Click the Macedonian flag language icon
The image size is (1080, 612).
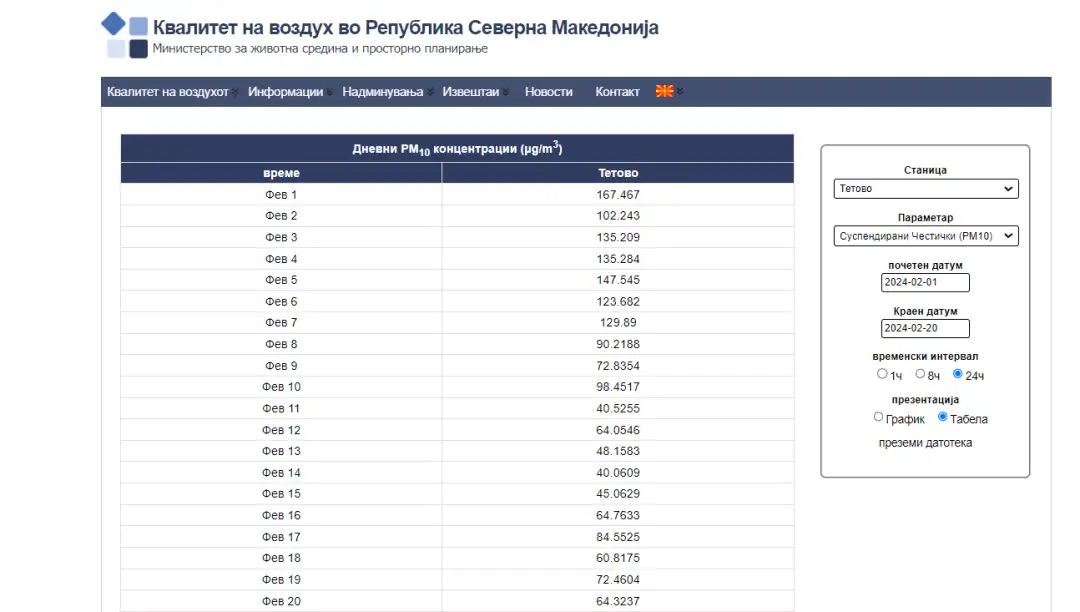(x=664, y=92)
